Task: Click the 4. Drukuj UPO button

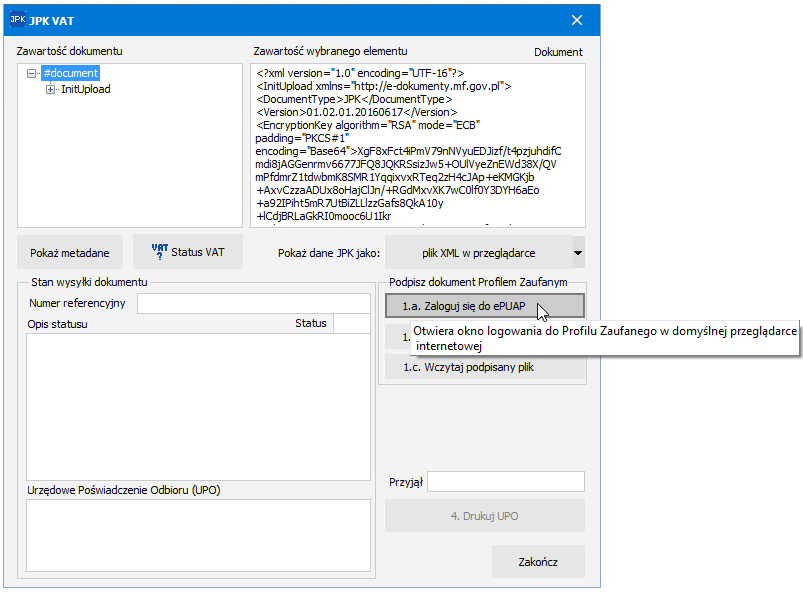Action: click(x=484, y=516)
